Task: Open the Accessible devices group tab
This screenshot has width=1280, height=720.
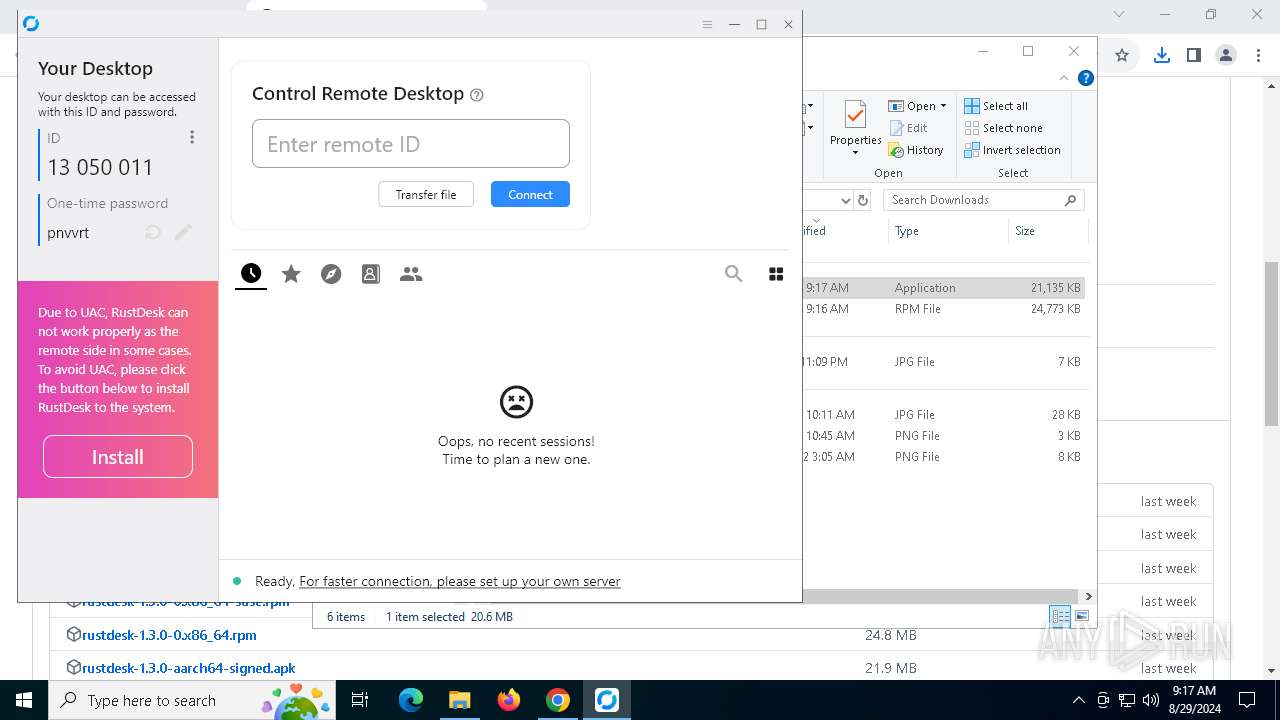Action: coord(411,273)
